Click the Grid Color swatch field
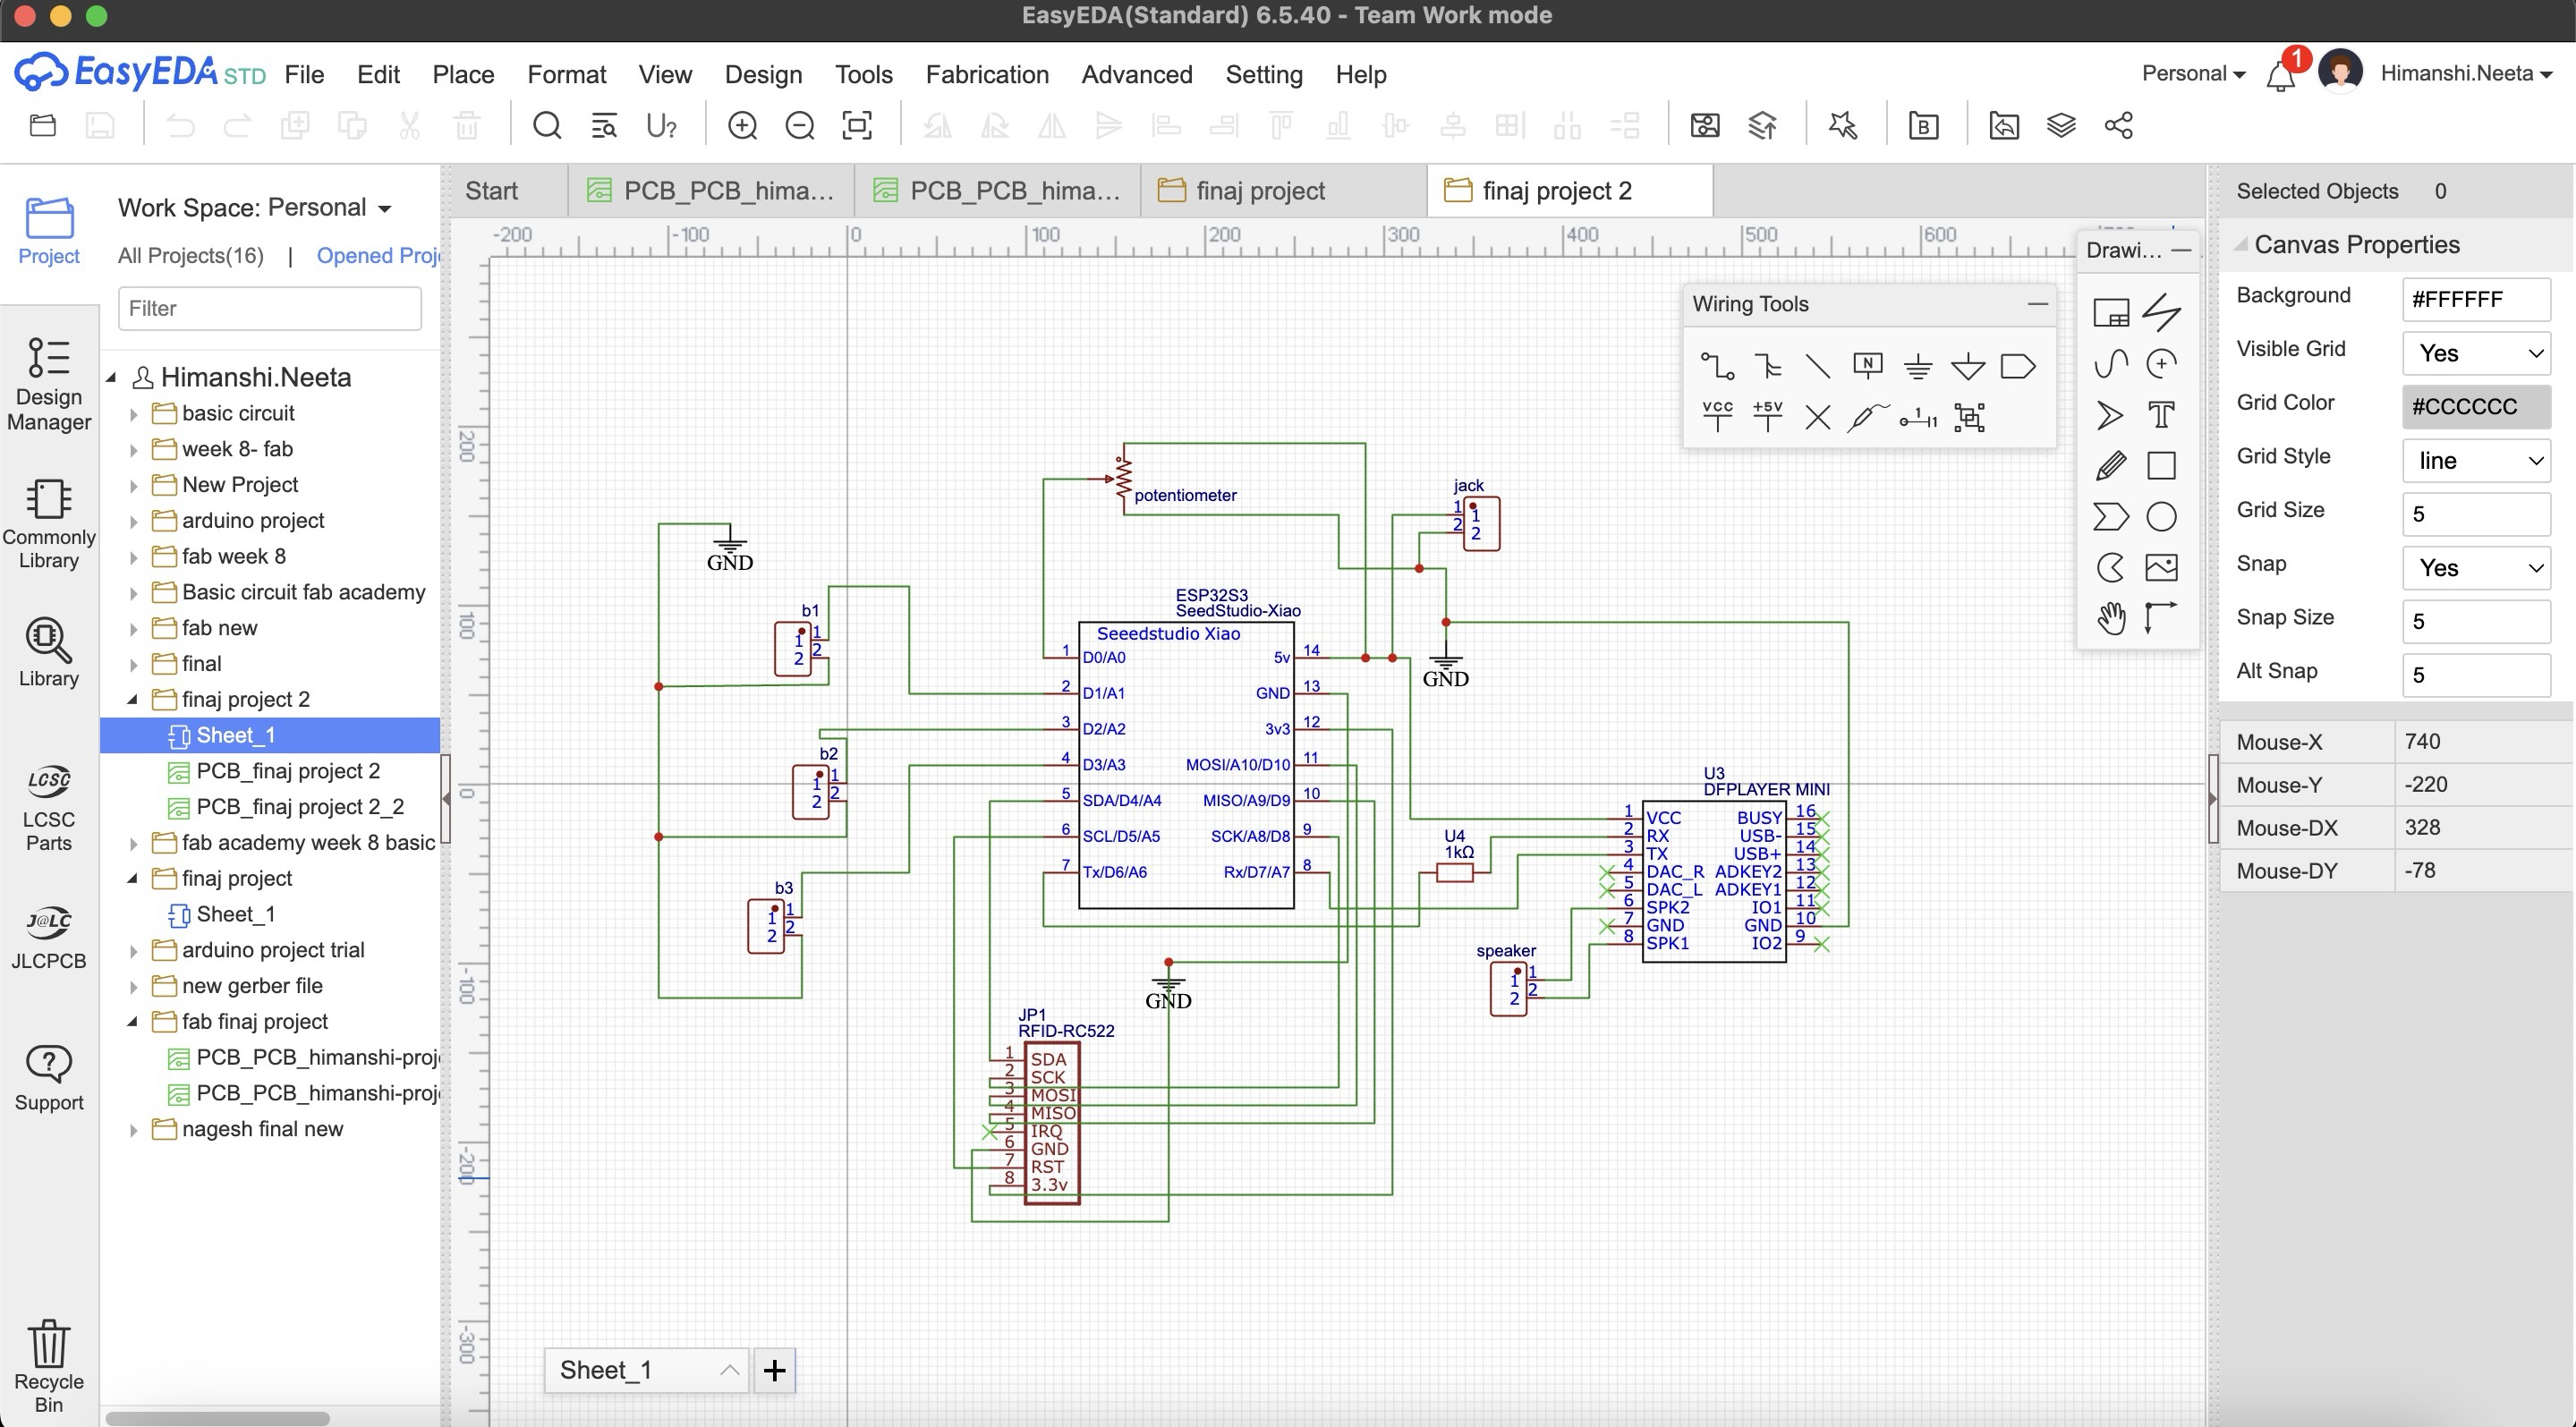Image resolution: width=2576 pixels, height=1427 pixels. (2475, 407)
